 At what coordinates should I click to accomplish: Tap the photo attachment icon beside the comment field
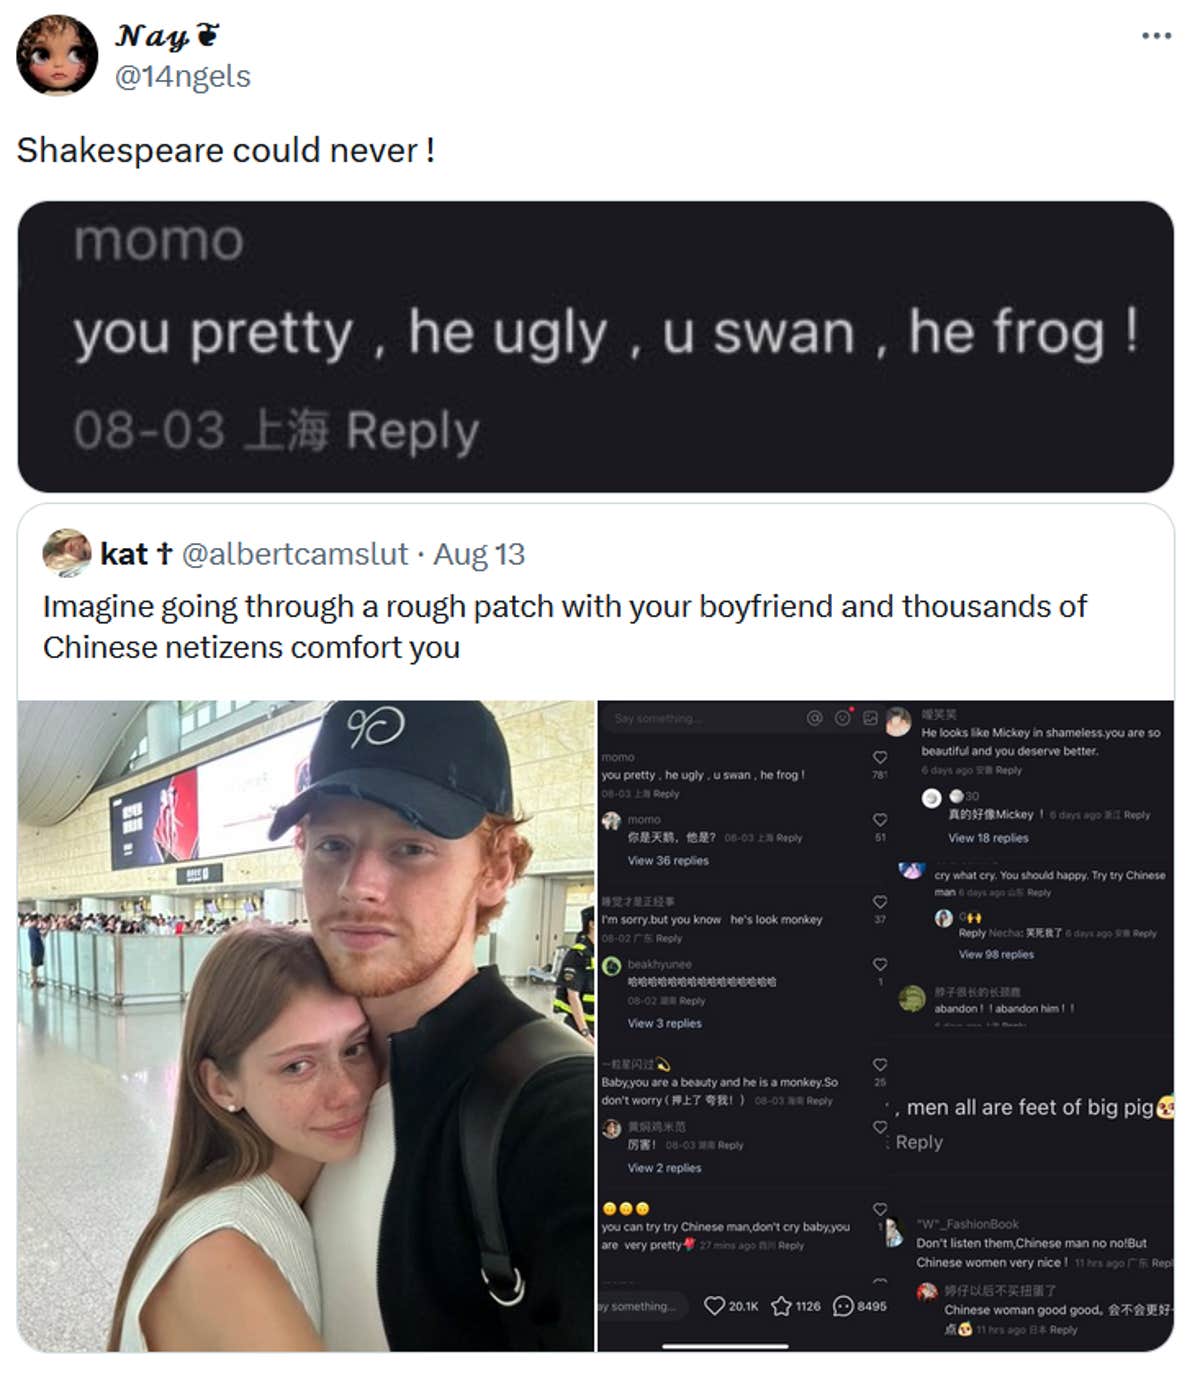(x=871, y=718)
